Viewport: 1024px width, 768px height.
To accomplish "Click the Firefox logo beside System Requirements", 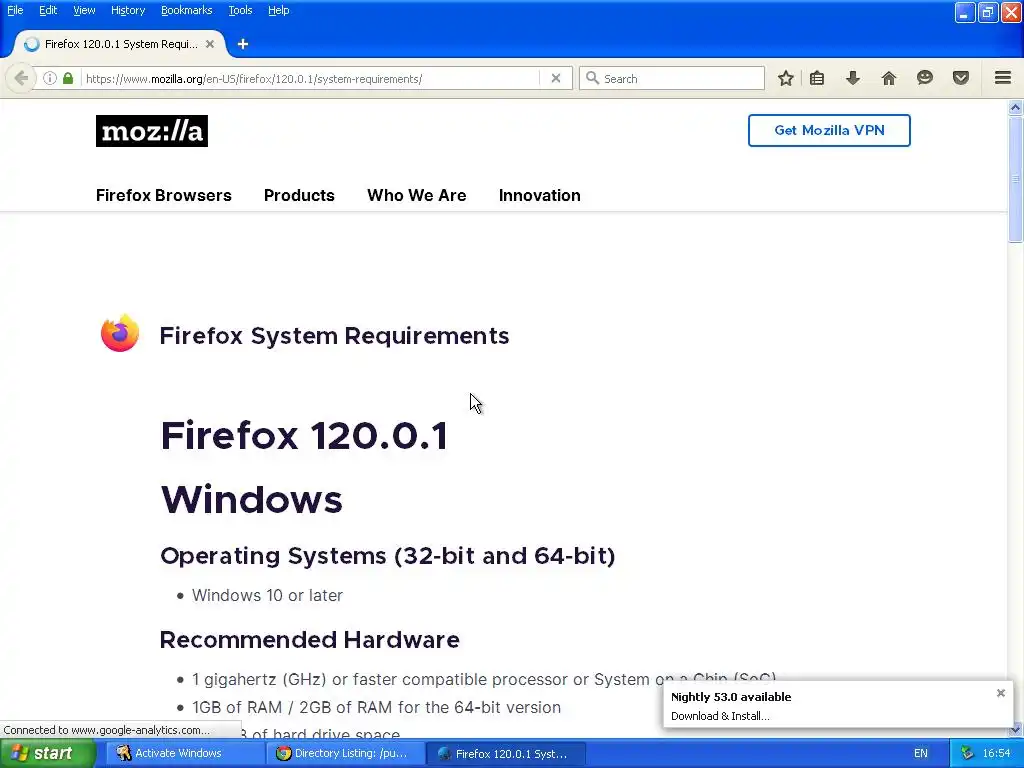I will tap(120, 333).
